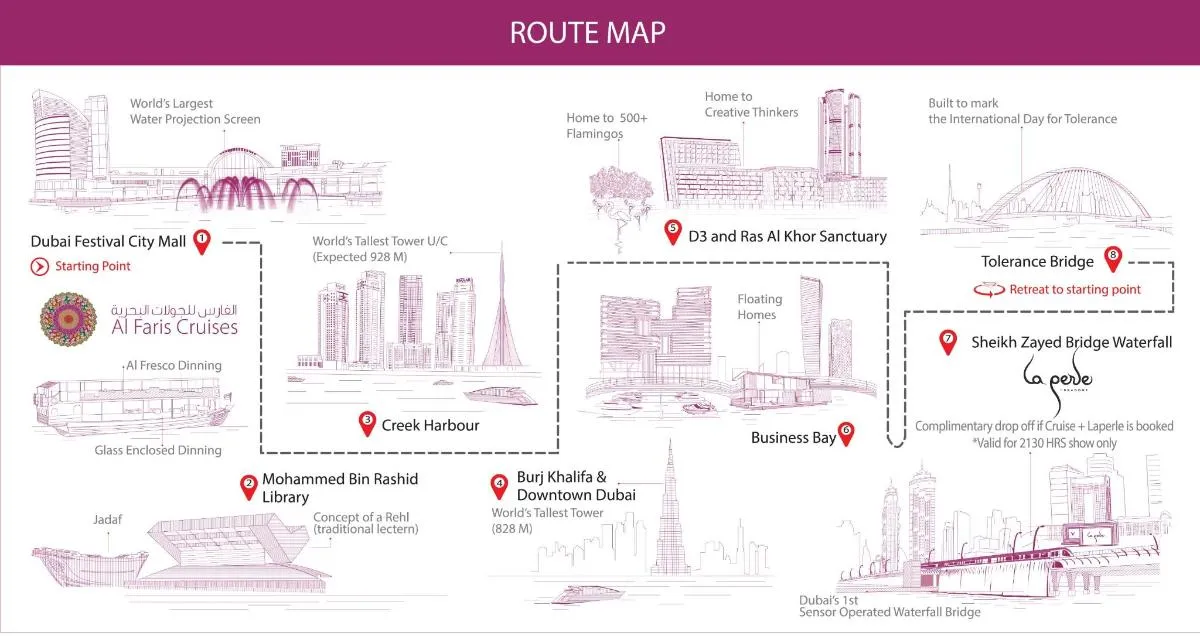The height and width of the screenshot is (636, 1200).
Task: Click the D3 and Ras Al Khor Sanctuary label
Action: point(788,237)
